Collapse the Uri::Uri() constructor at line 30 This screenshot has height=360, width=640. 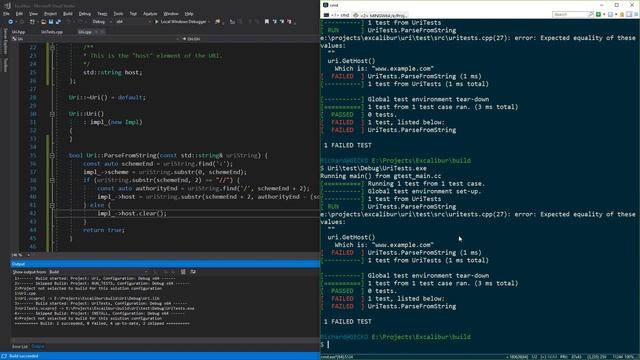coord(52,114)
